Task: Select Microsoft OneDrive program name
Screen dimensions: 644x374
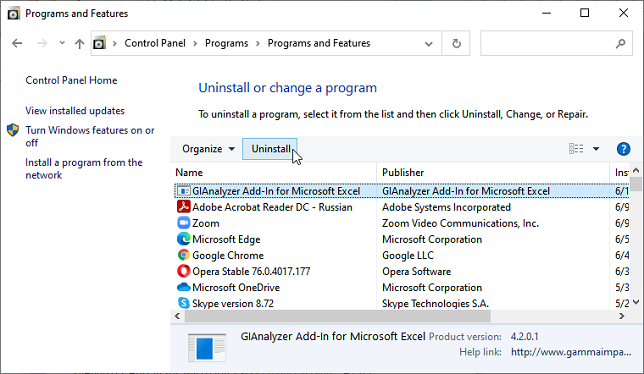Action: 236,287
